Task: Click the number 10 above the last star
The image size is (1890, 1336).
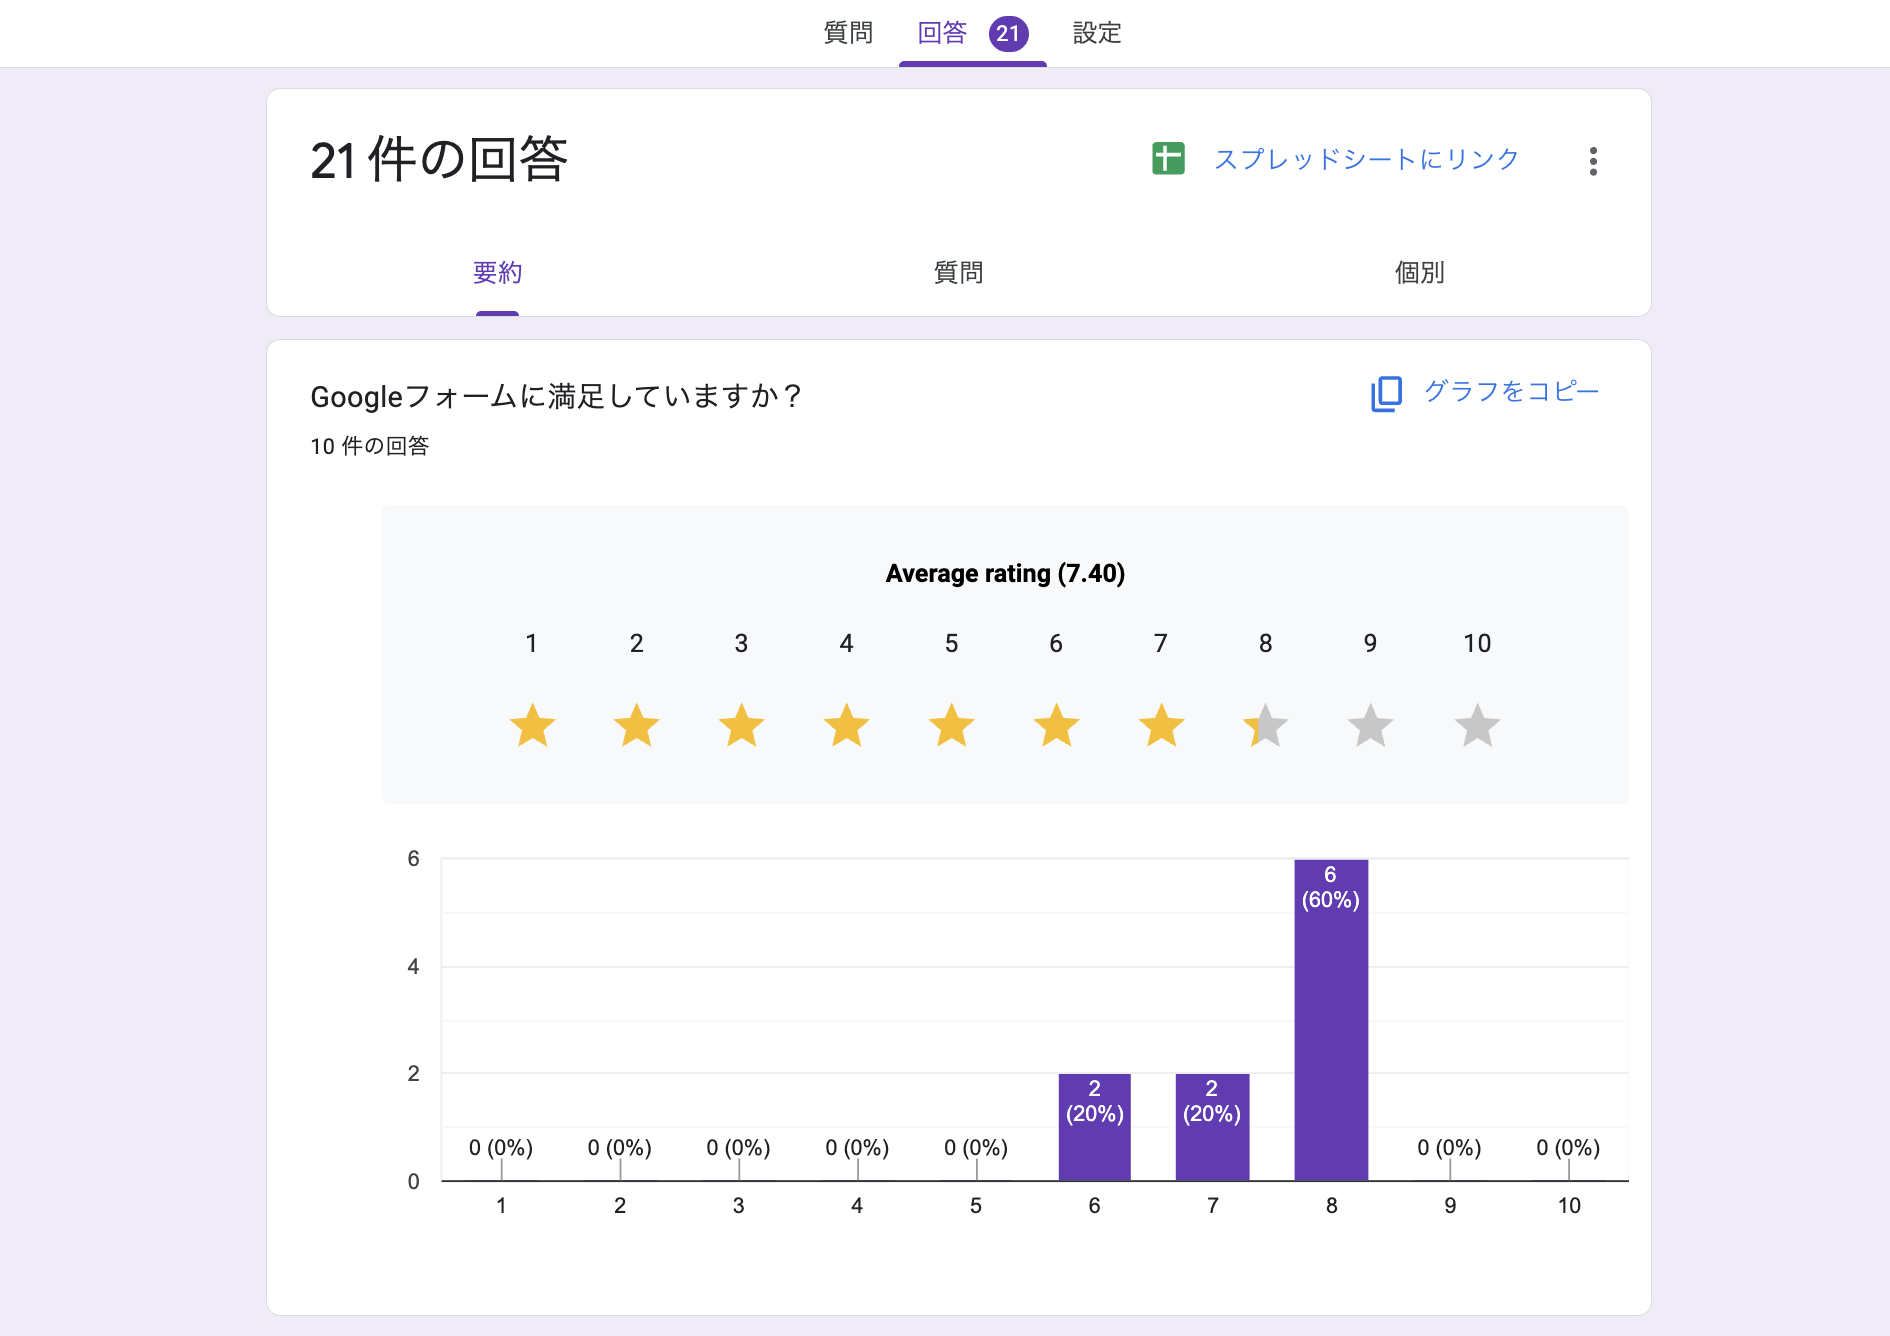Action: (x=1477, y=643)
